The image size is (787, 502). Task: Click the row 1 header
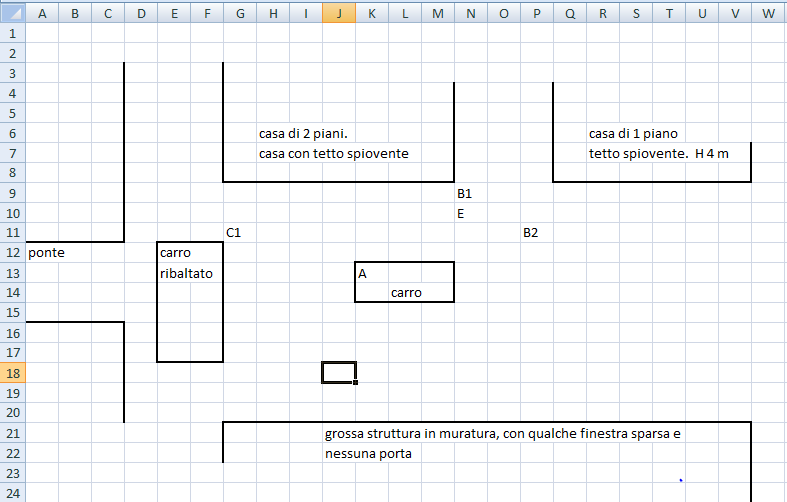tap(12, 33)
